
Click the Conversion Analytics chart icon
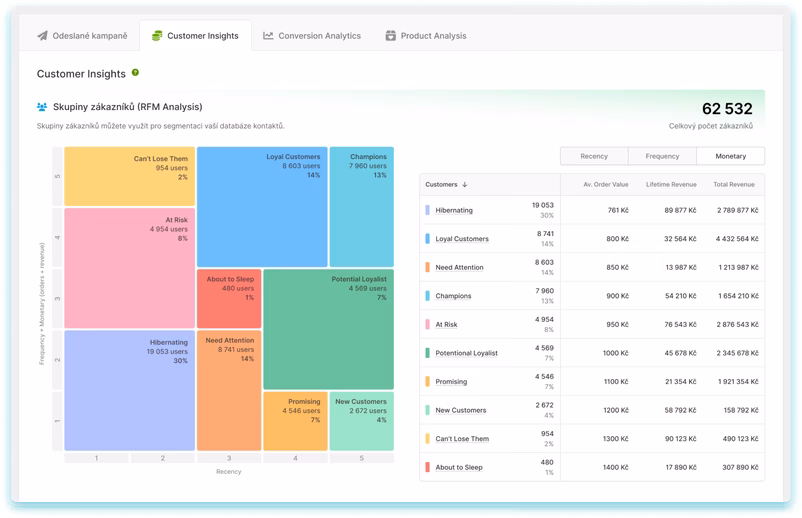click(x=268, y=36)
